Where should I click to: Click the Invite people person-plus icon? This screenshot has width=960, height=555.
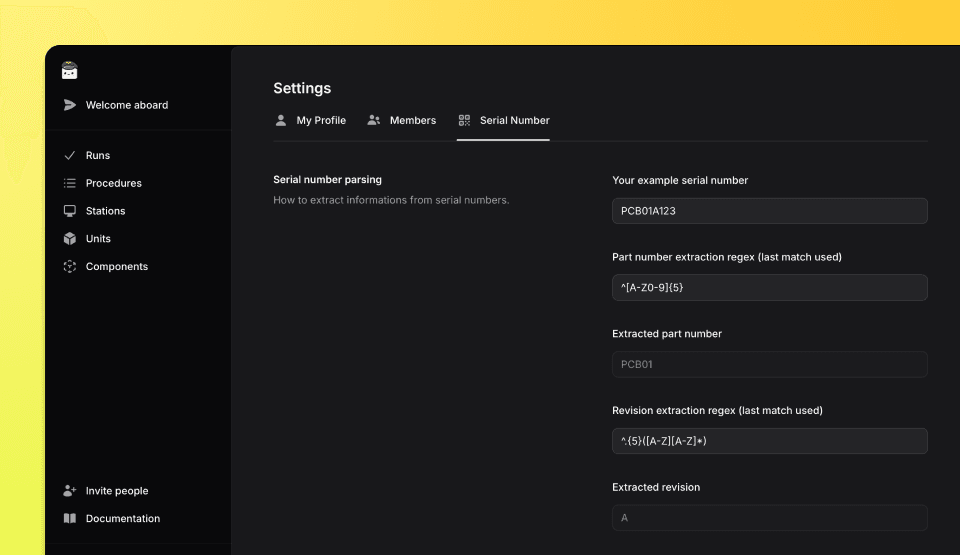coord(70,491)
